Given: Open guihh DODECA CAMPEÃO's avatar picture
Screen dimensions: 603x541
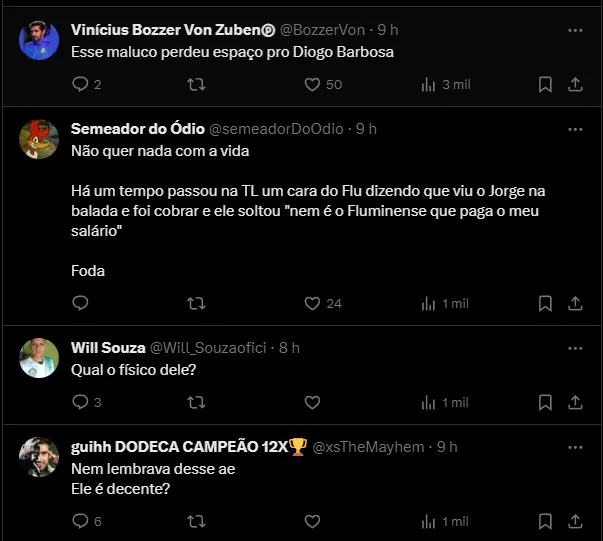Looking at the screenshot, I should coord(39,457).
